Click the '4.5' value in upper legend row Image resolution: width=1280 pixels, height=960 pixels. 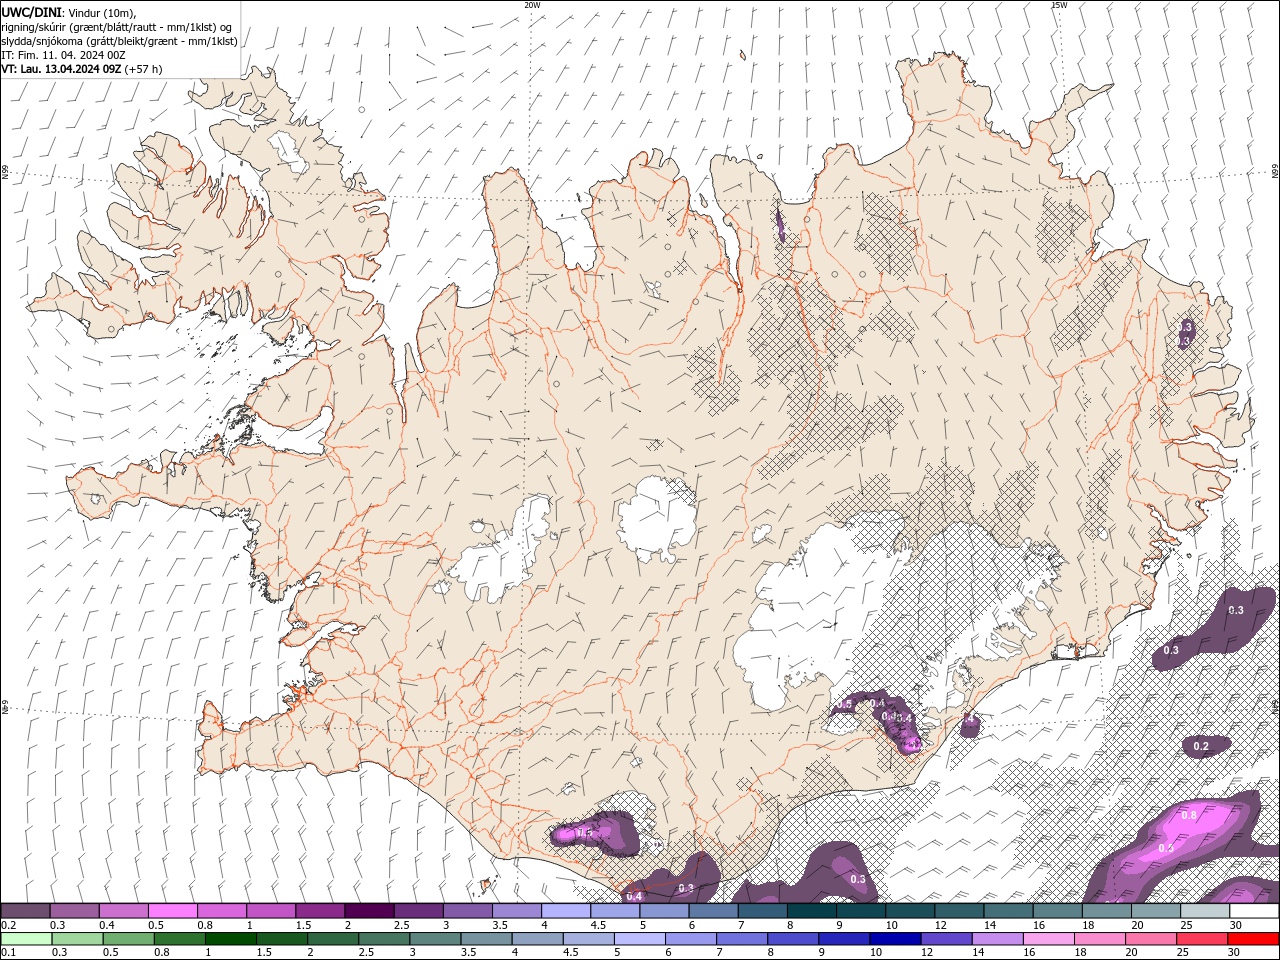(x=598, y=925)
